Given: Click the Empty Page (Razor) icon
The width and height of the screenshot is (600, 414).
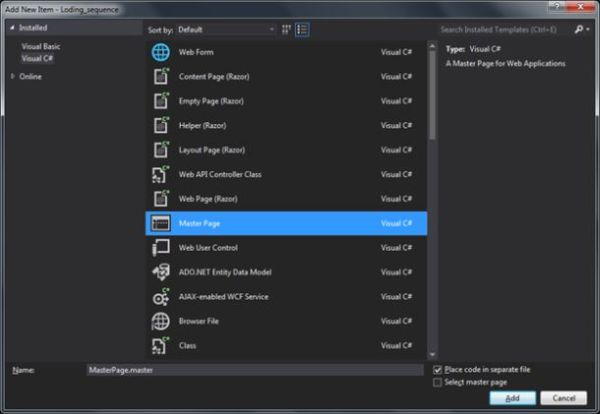Looking at the screenshot, I should click(x=161, y=101).
